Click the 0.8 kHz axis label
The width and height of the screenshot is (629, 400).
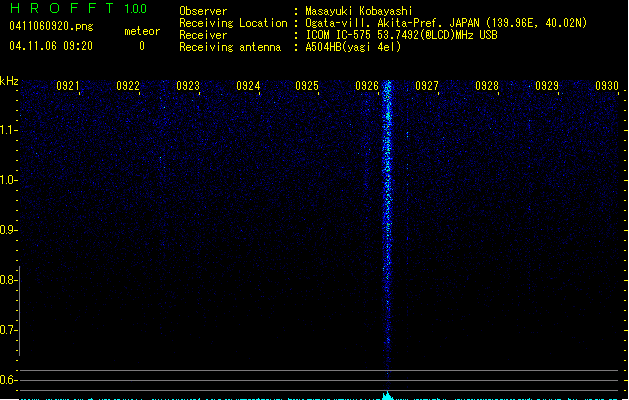[8, 280]
